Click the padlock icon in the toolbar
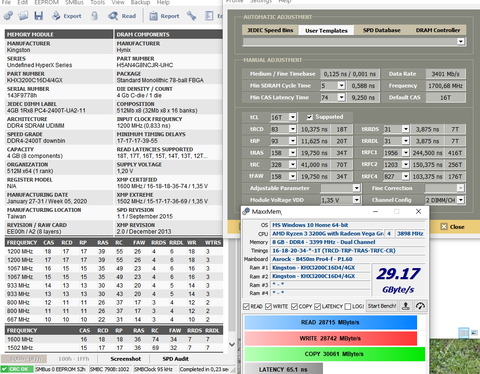480x374 pixels. point(95,16)
